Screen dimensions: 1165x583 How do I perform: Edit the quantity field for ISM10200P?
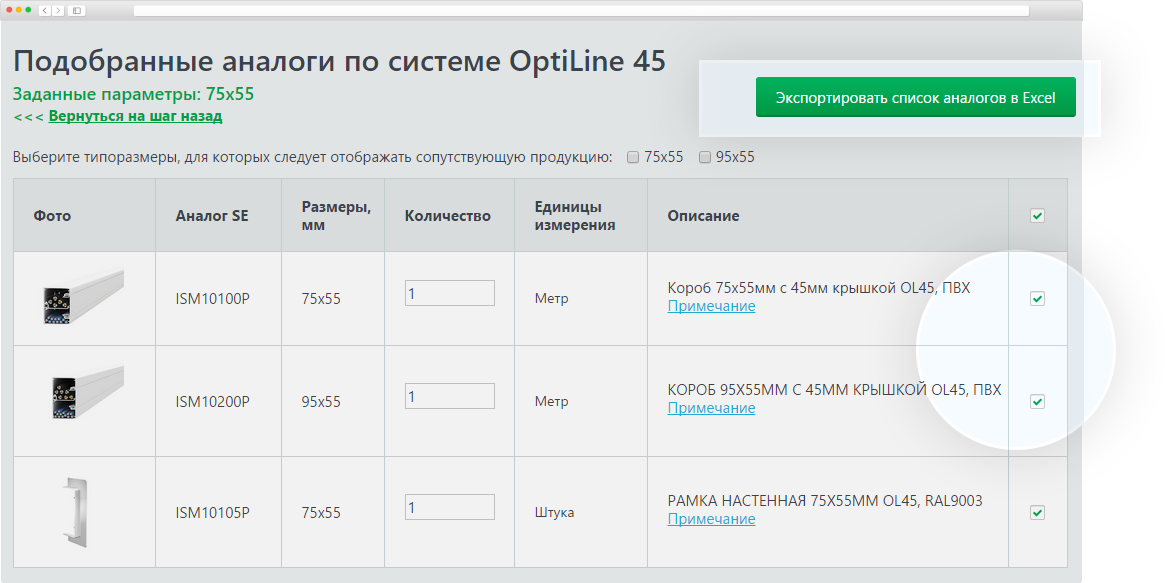point(450,396)
